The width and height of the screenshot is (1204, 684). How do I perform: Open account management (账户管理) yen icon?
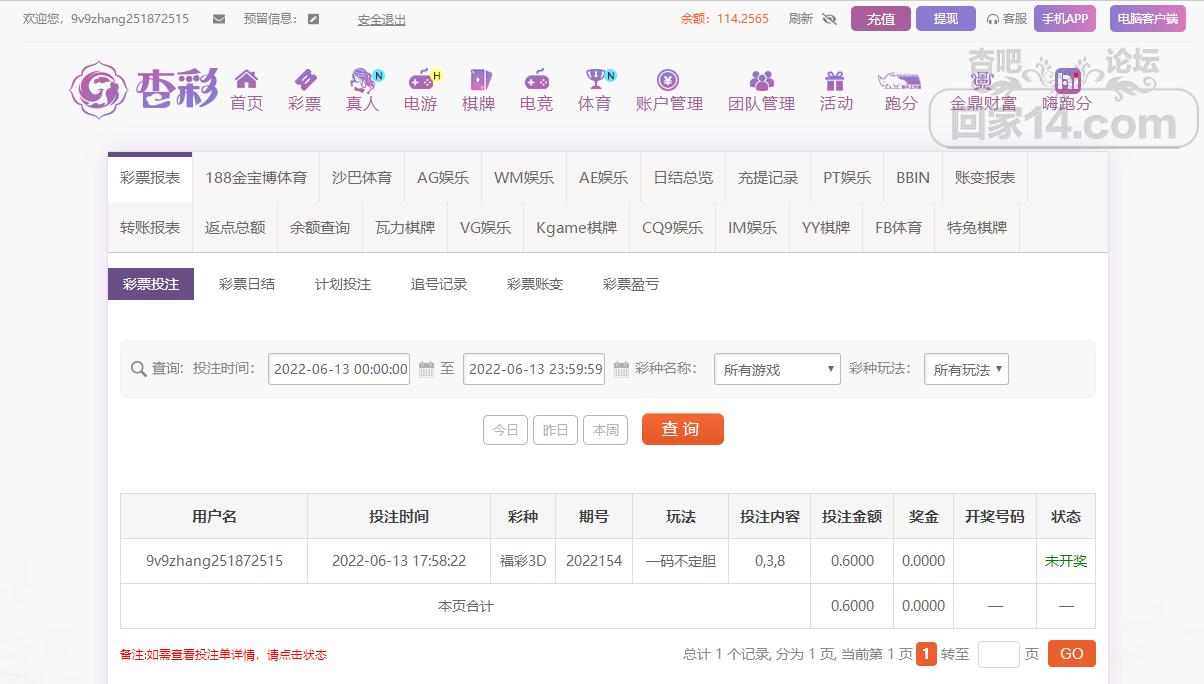668,80
